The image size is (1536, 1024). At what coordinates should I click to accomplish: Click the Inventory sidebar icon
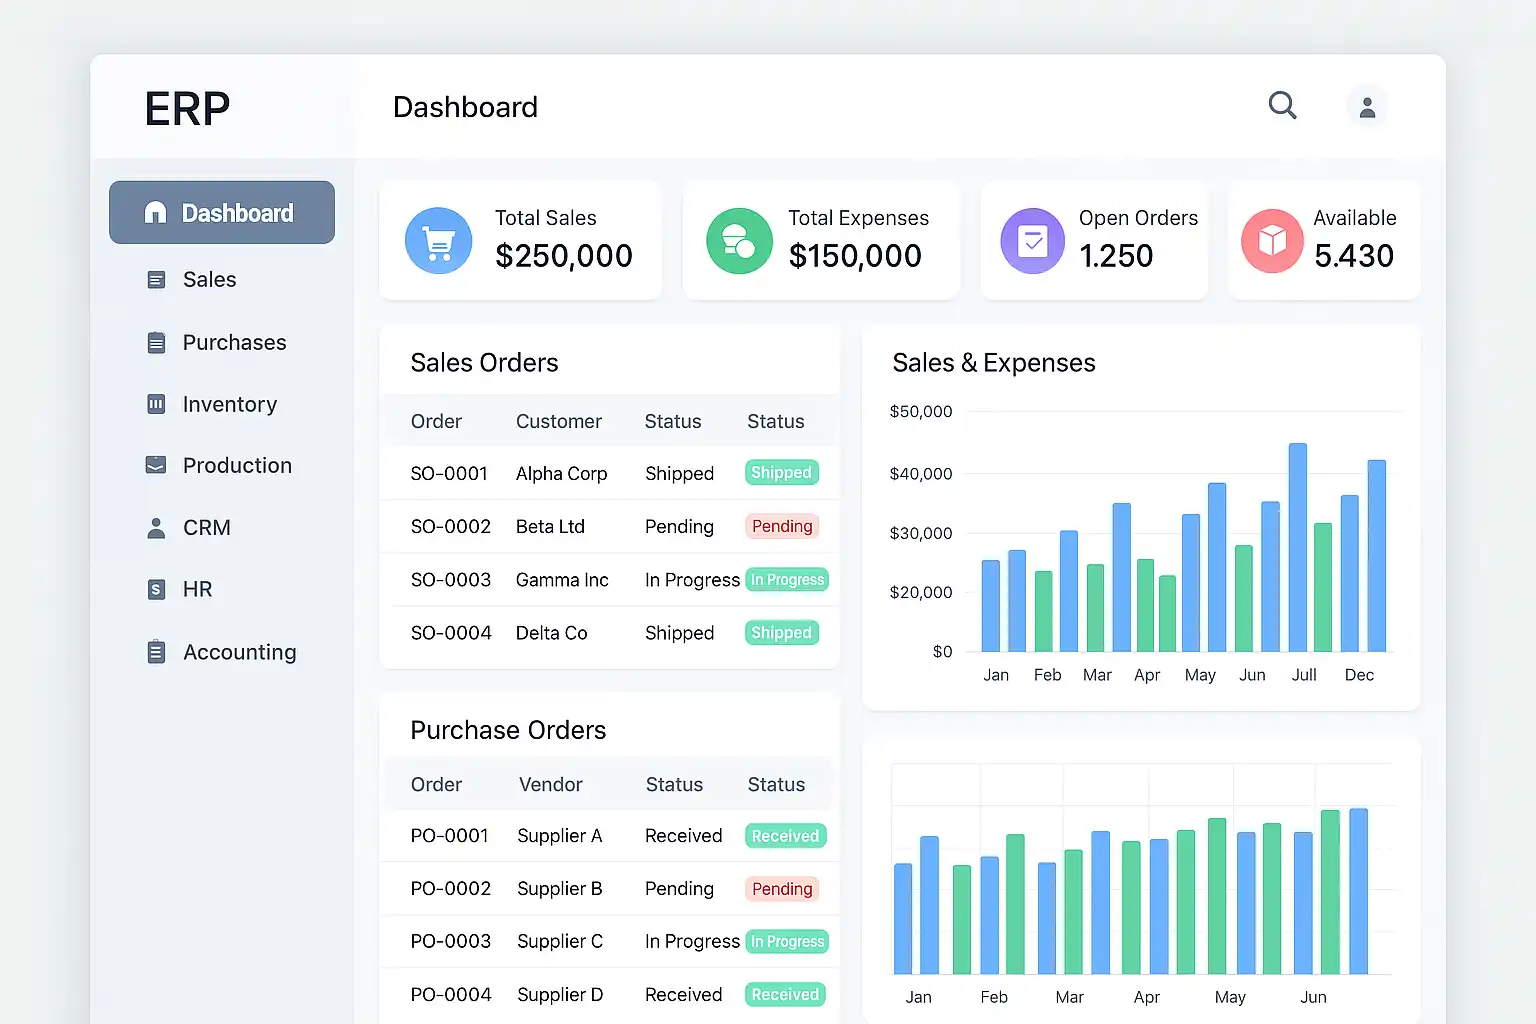[x=156, y=404]
